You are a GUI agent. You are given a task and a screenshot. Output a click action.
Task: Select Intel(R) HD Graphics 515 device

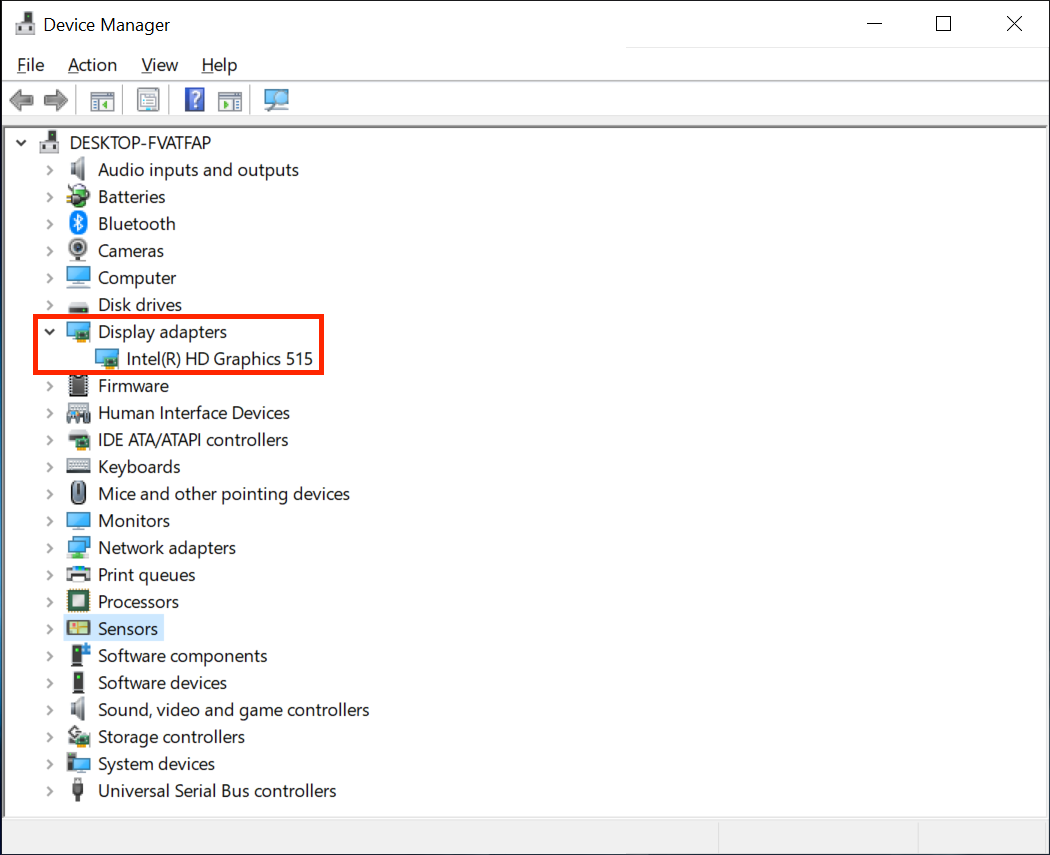(x=219, y=359)
